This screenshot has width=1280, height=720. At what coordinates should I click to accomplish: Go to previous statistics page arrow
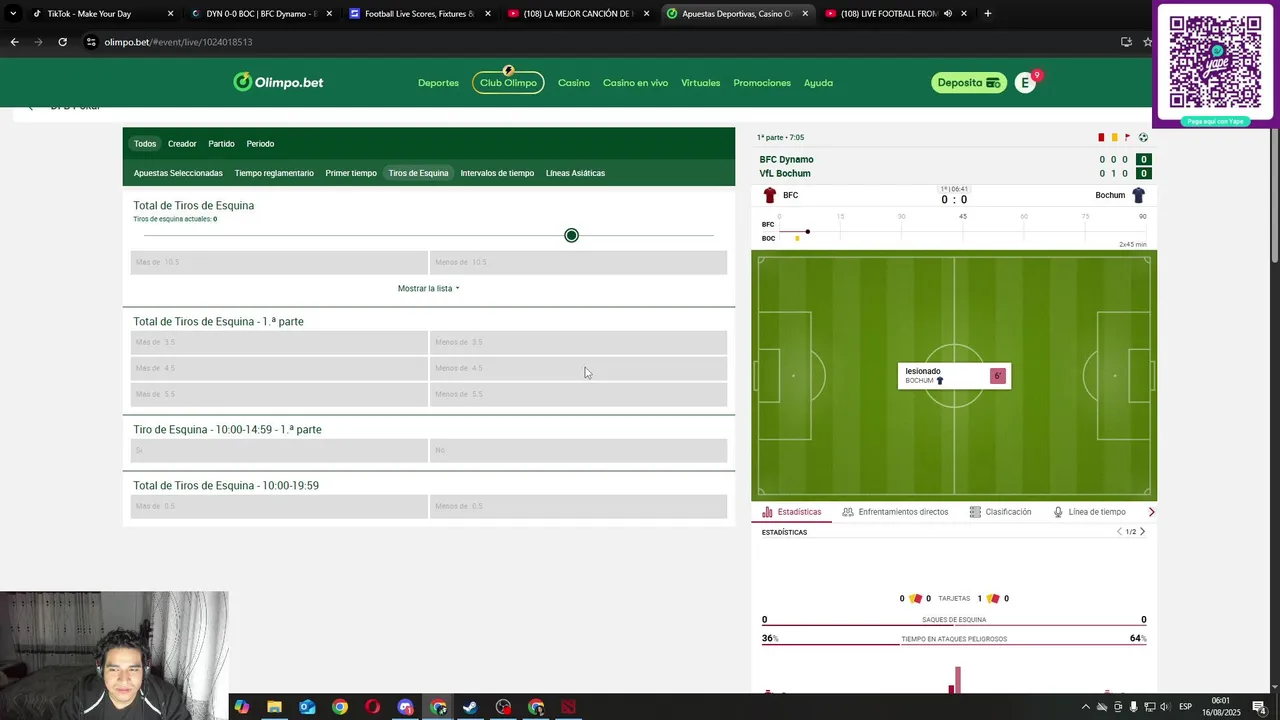click(x=1119, y=532)
